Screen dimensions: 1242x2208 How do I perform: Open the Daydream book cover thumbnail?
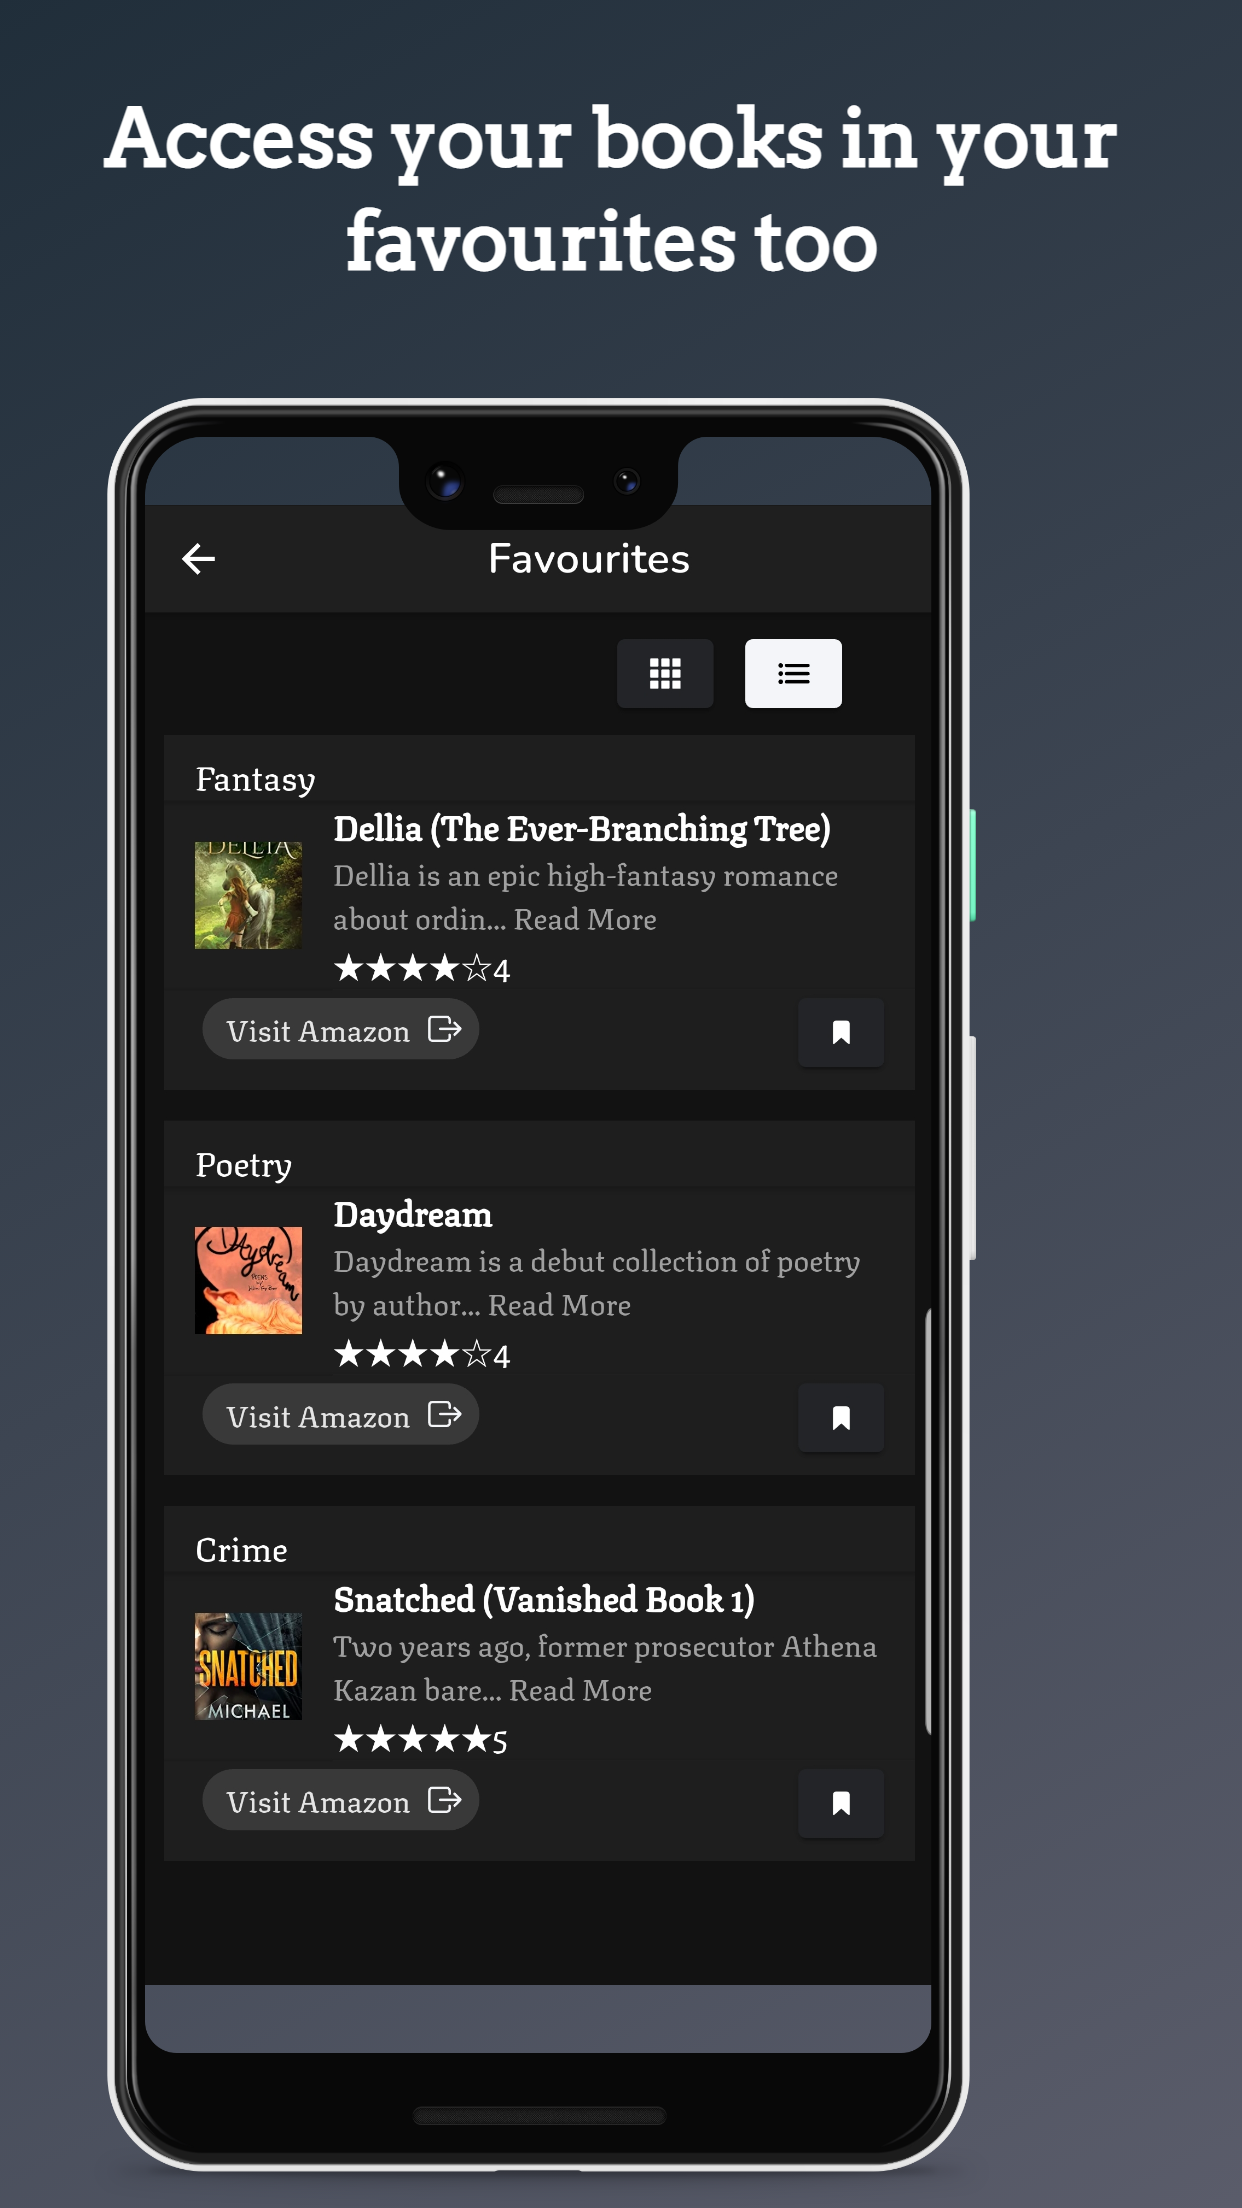(x=248, y=1280)
